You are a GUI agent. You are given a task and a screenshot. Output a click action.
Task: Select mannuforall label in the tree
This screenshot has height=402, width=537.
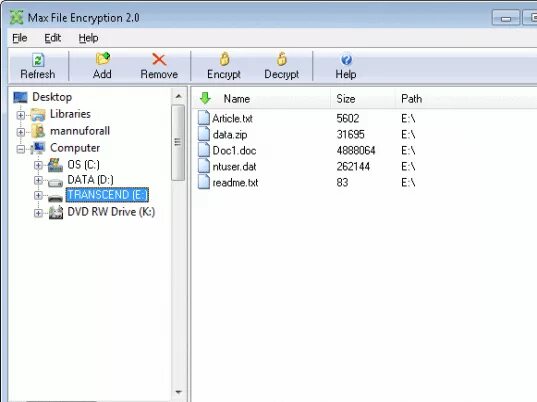(x=80, y=131)
